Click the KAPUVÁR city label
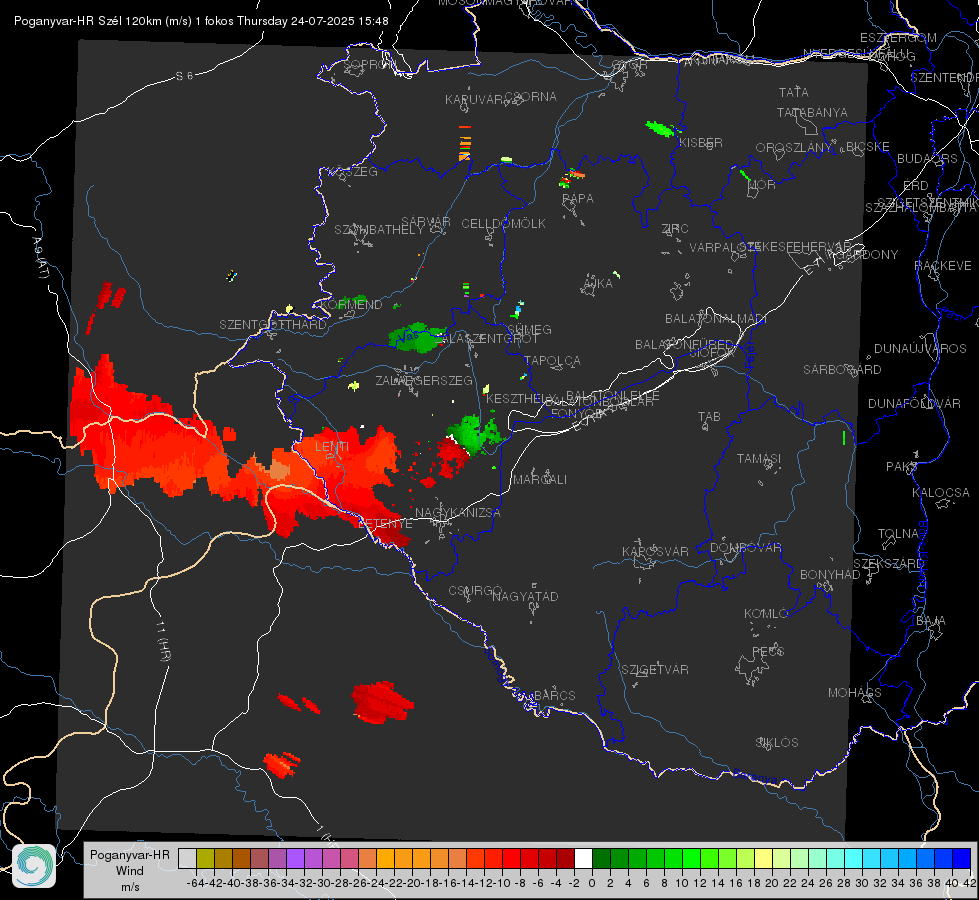Screen dimensions: 979x900 click(x=474, y=100)
